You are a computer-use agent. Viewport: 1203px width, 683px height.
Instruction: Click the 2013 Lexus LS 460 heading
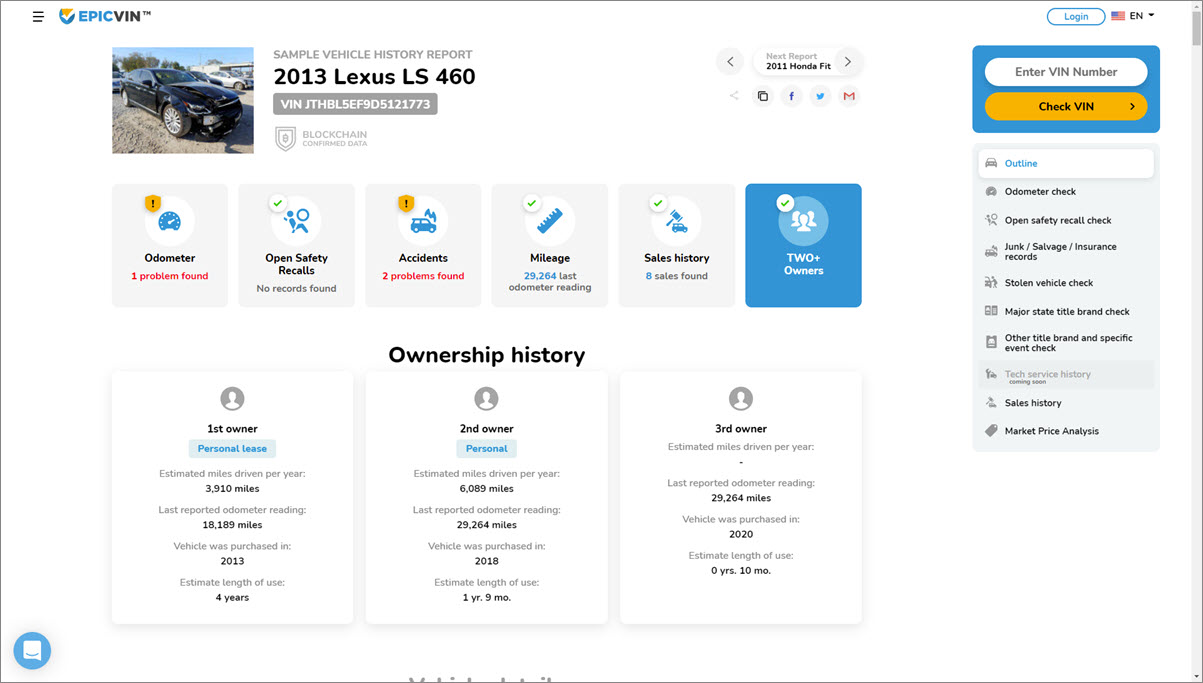pyautogui.click(x=375, y=77)
